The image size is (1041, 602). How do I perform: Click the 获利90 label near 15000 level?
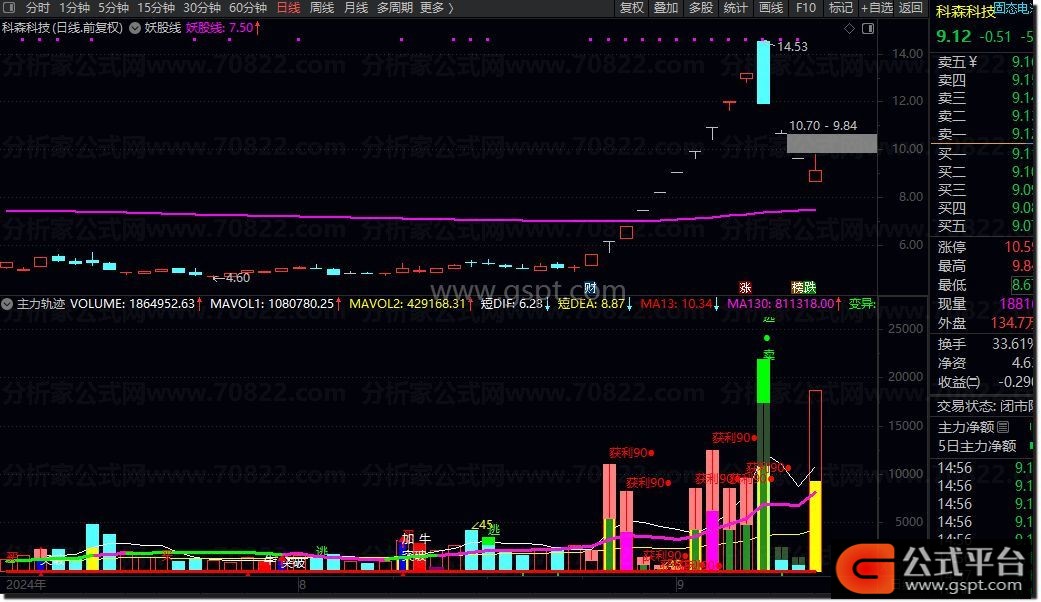pyautogui.click(x=735, y=438)
